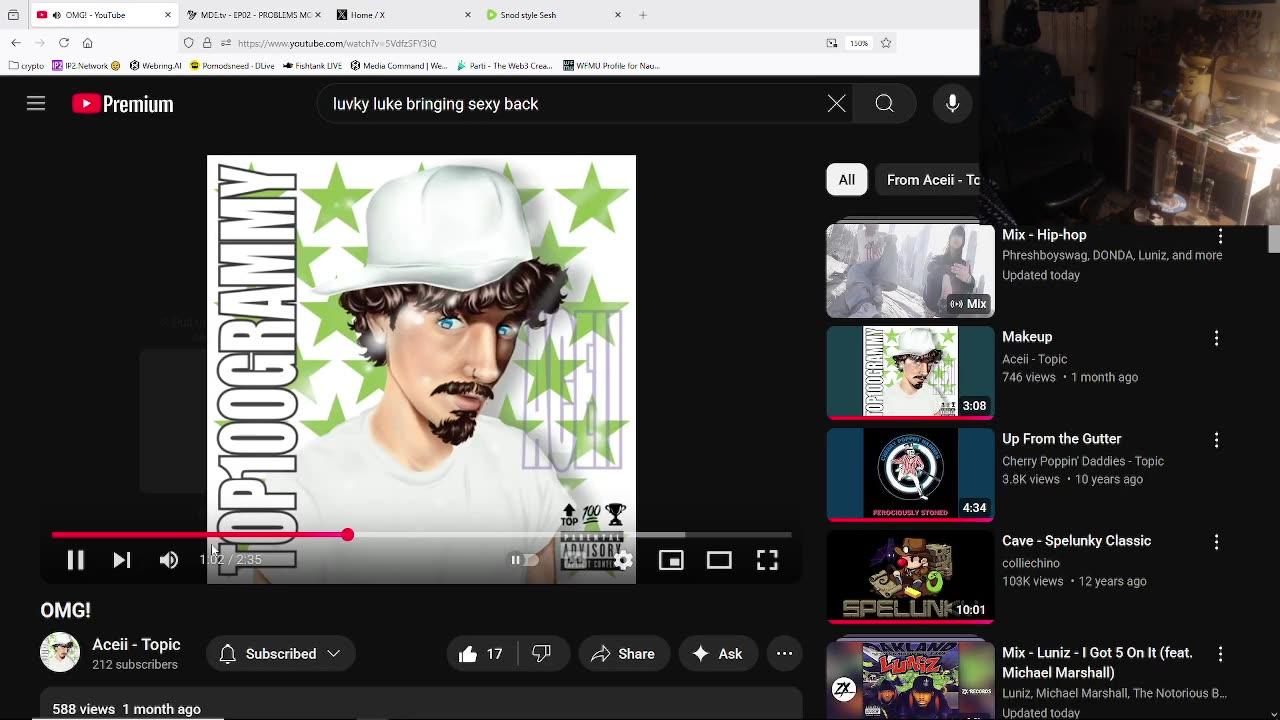Image resolution: width=1280 pixels, height=720 pixels.
Task: Open Webring.AI bookmark
Action: pos(155,66)
